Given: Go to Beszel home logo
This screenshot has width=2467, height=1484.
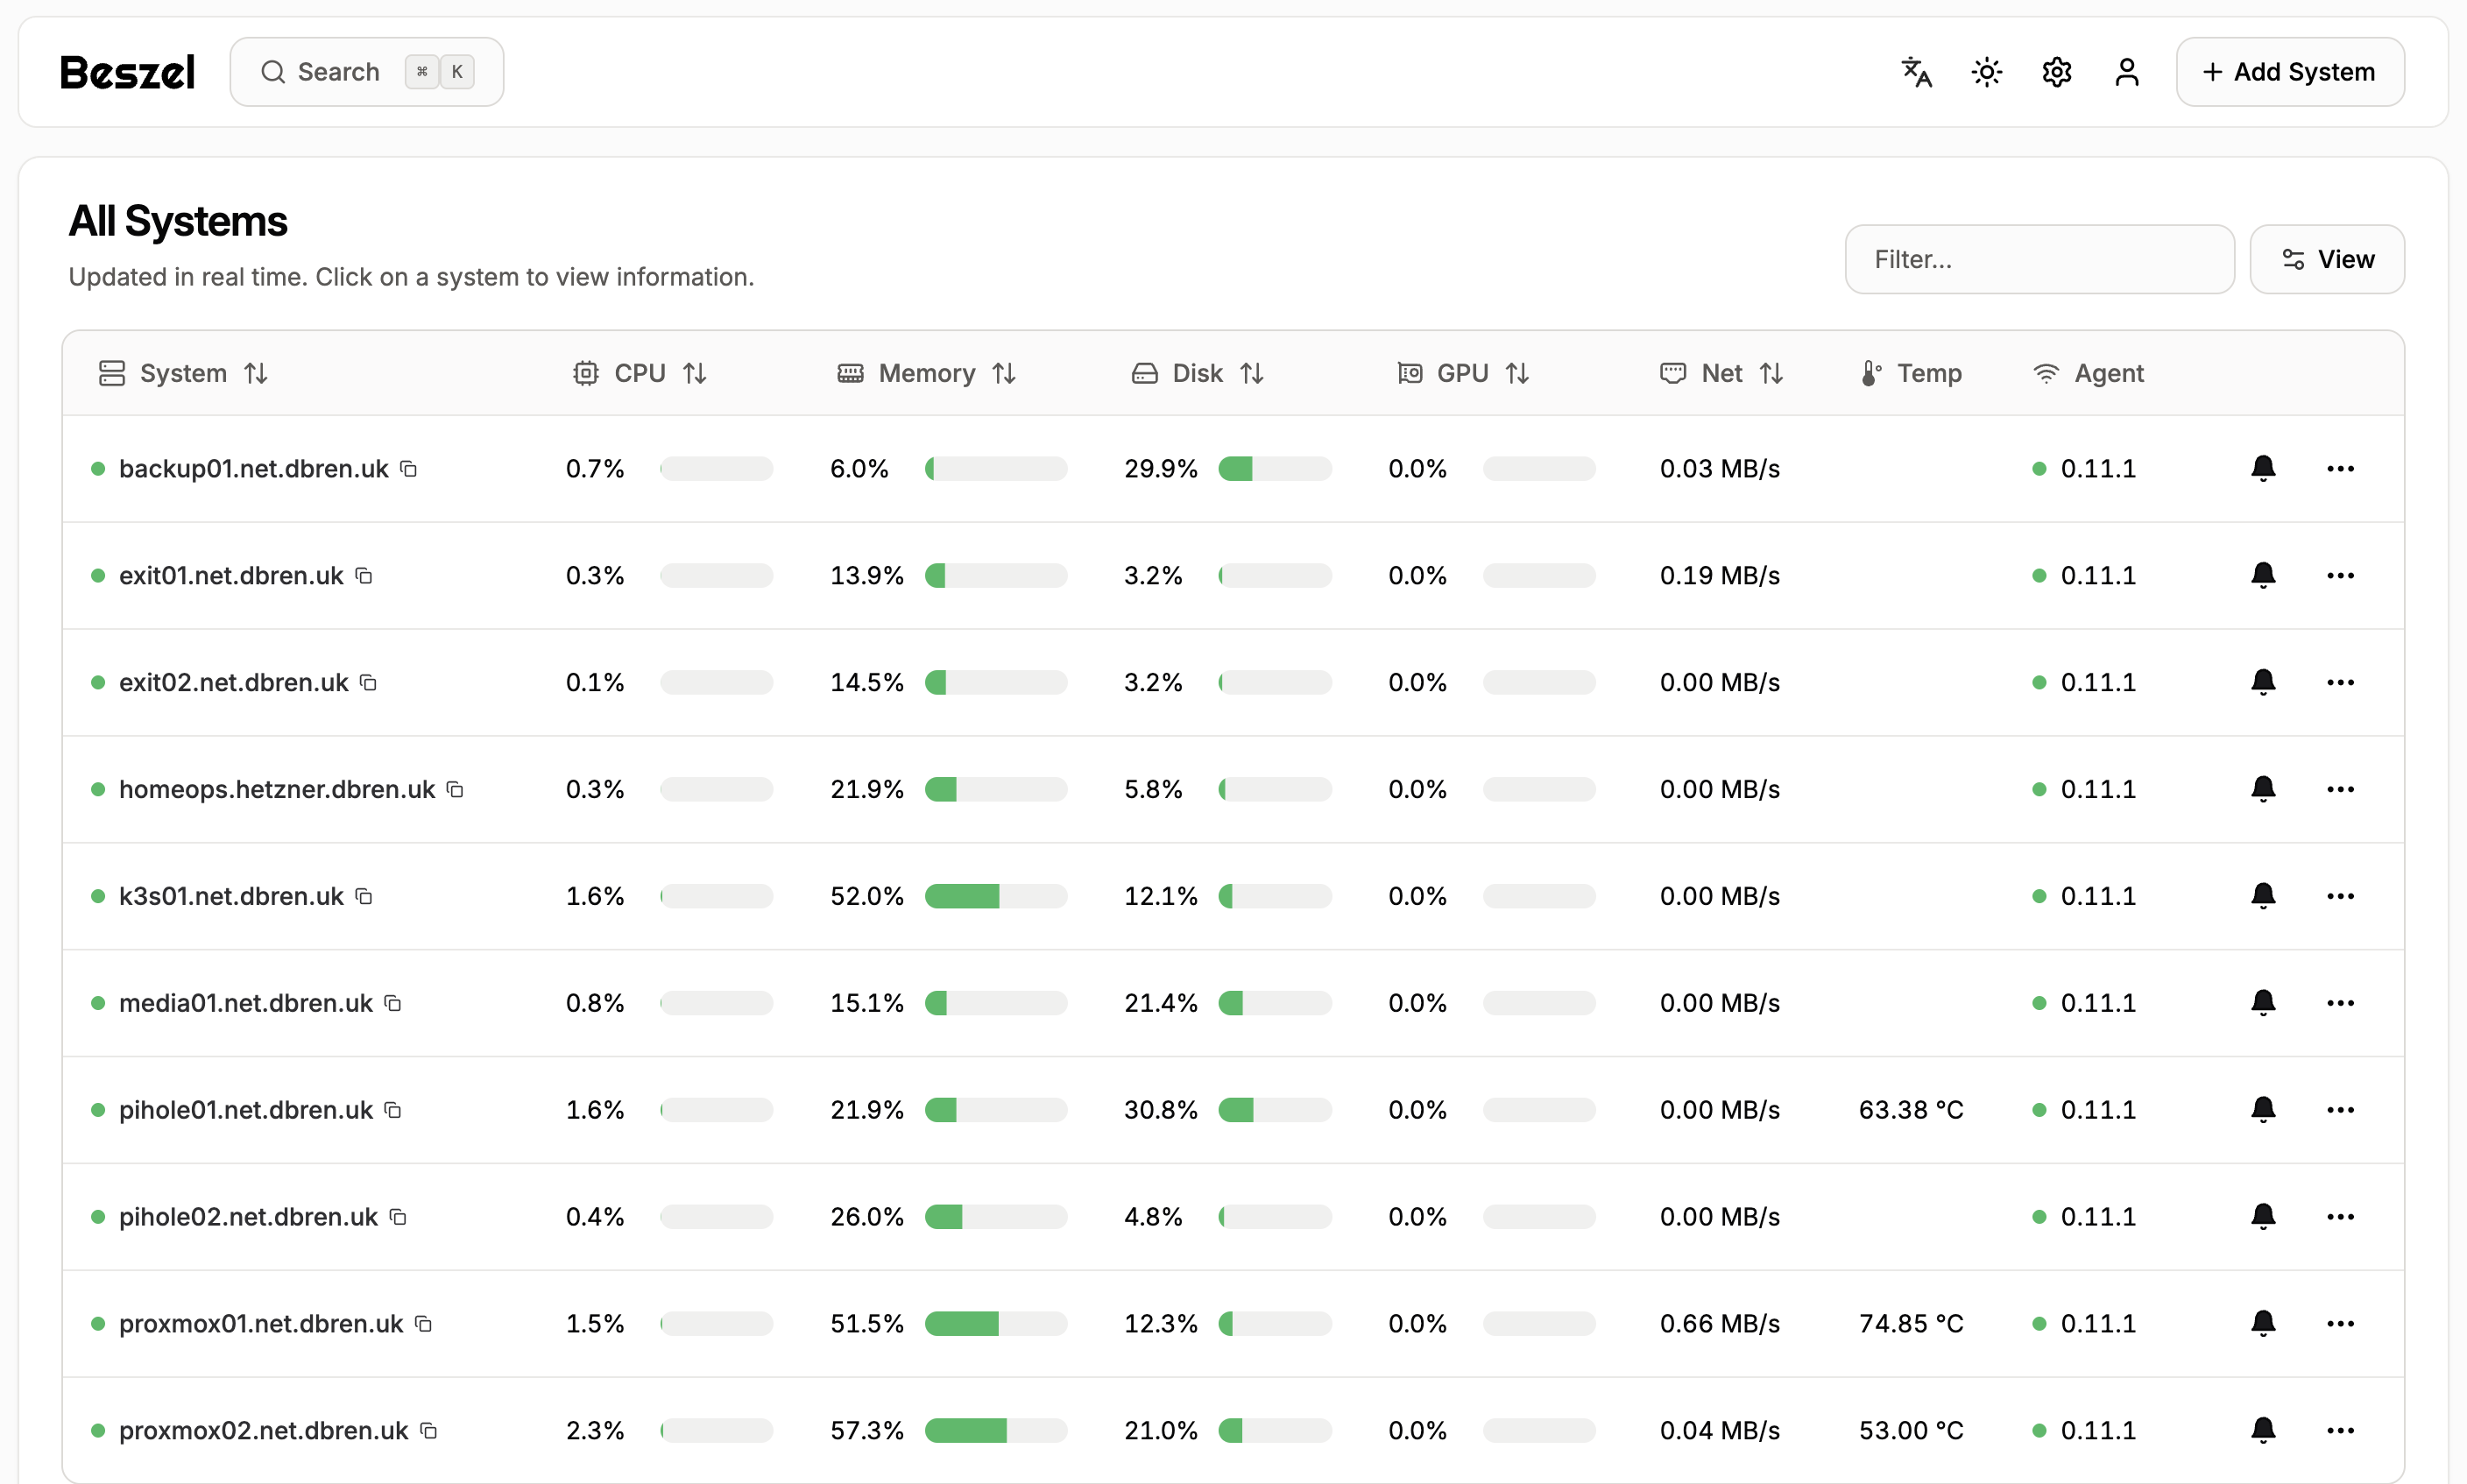Looking at the screenshot, I should pos(127,72).
